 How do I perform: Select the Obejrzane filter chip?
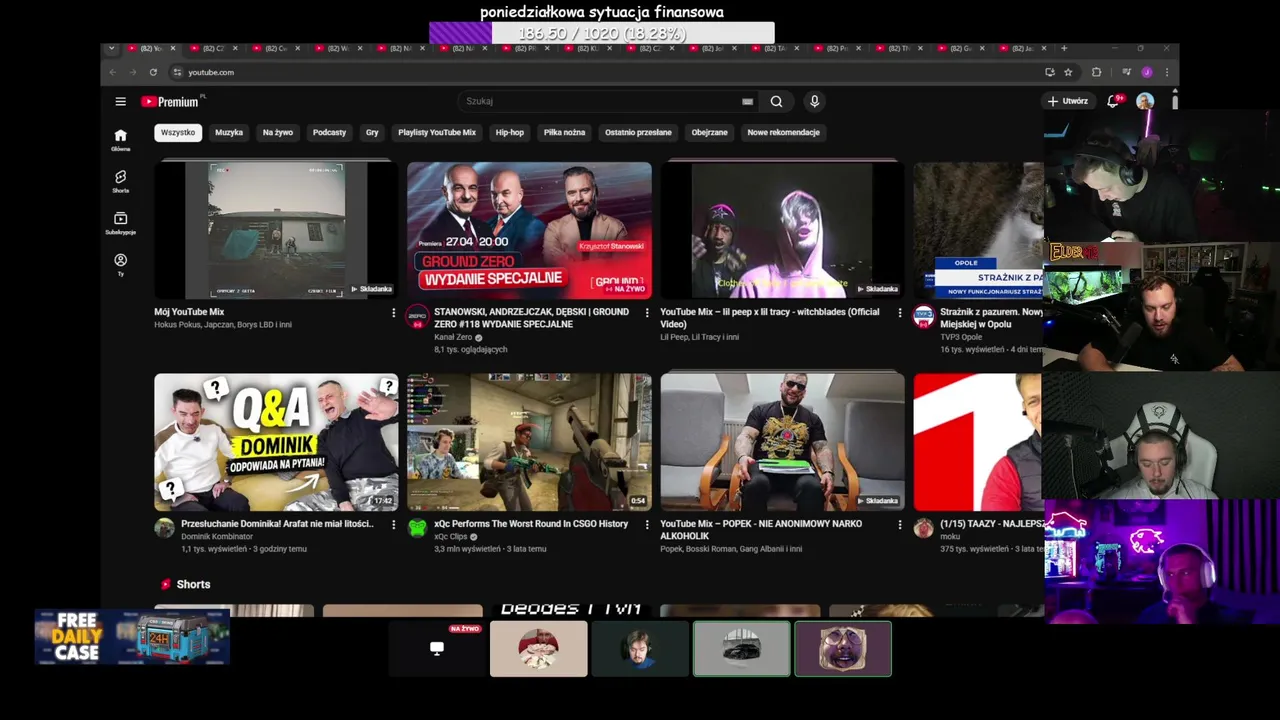(x=710, y=132)
